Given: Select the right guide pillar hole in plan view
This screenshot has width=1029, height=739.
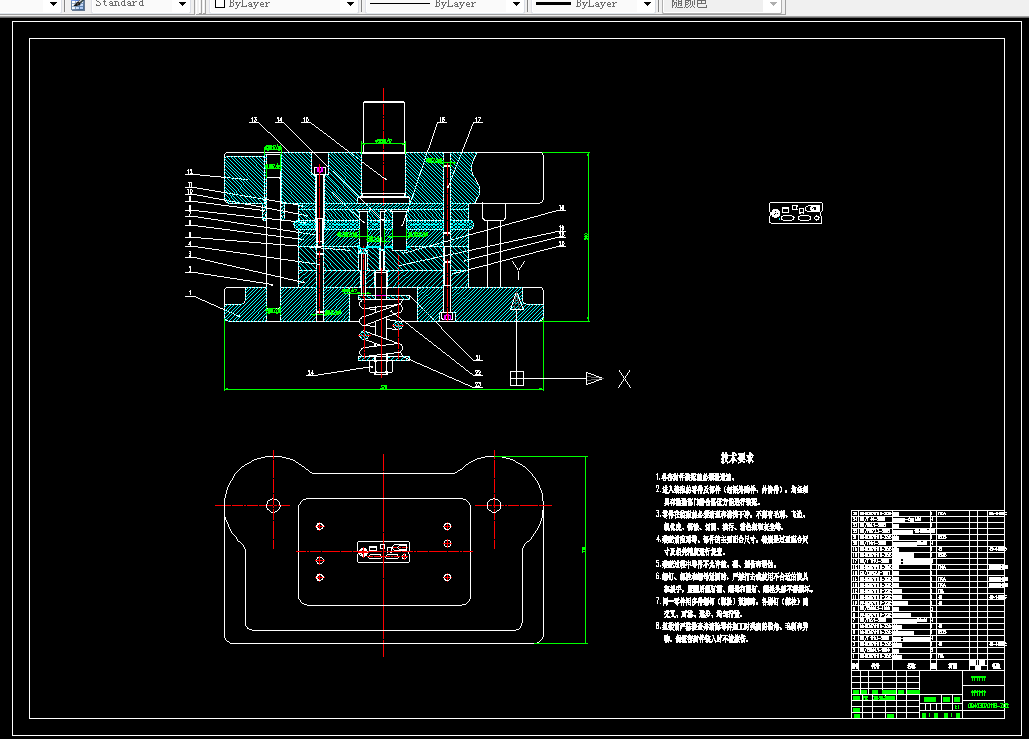Looking at the screenshot, I should pyautogui.click(x=494, y=505).
